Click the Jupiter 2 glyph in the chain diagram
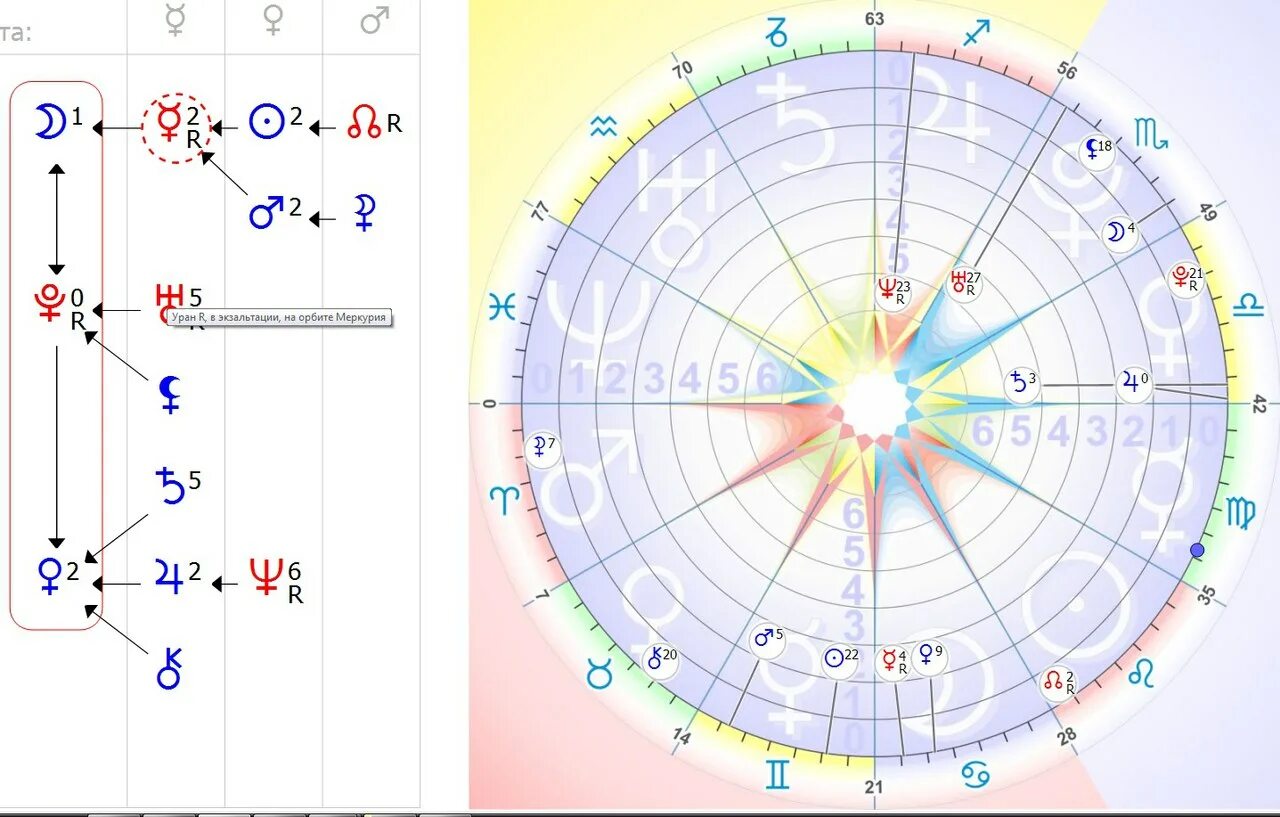The image size is (1280, 817). pyautogui.click(x=169, y=576)
